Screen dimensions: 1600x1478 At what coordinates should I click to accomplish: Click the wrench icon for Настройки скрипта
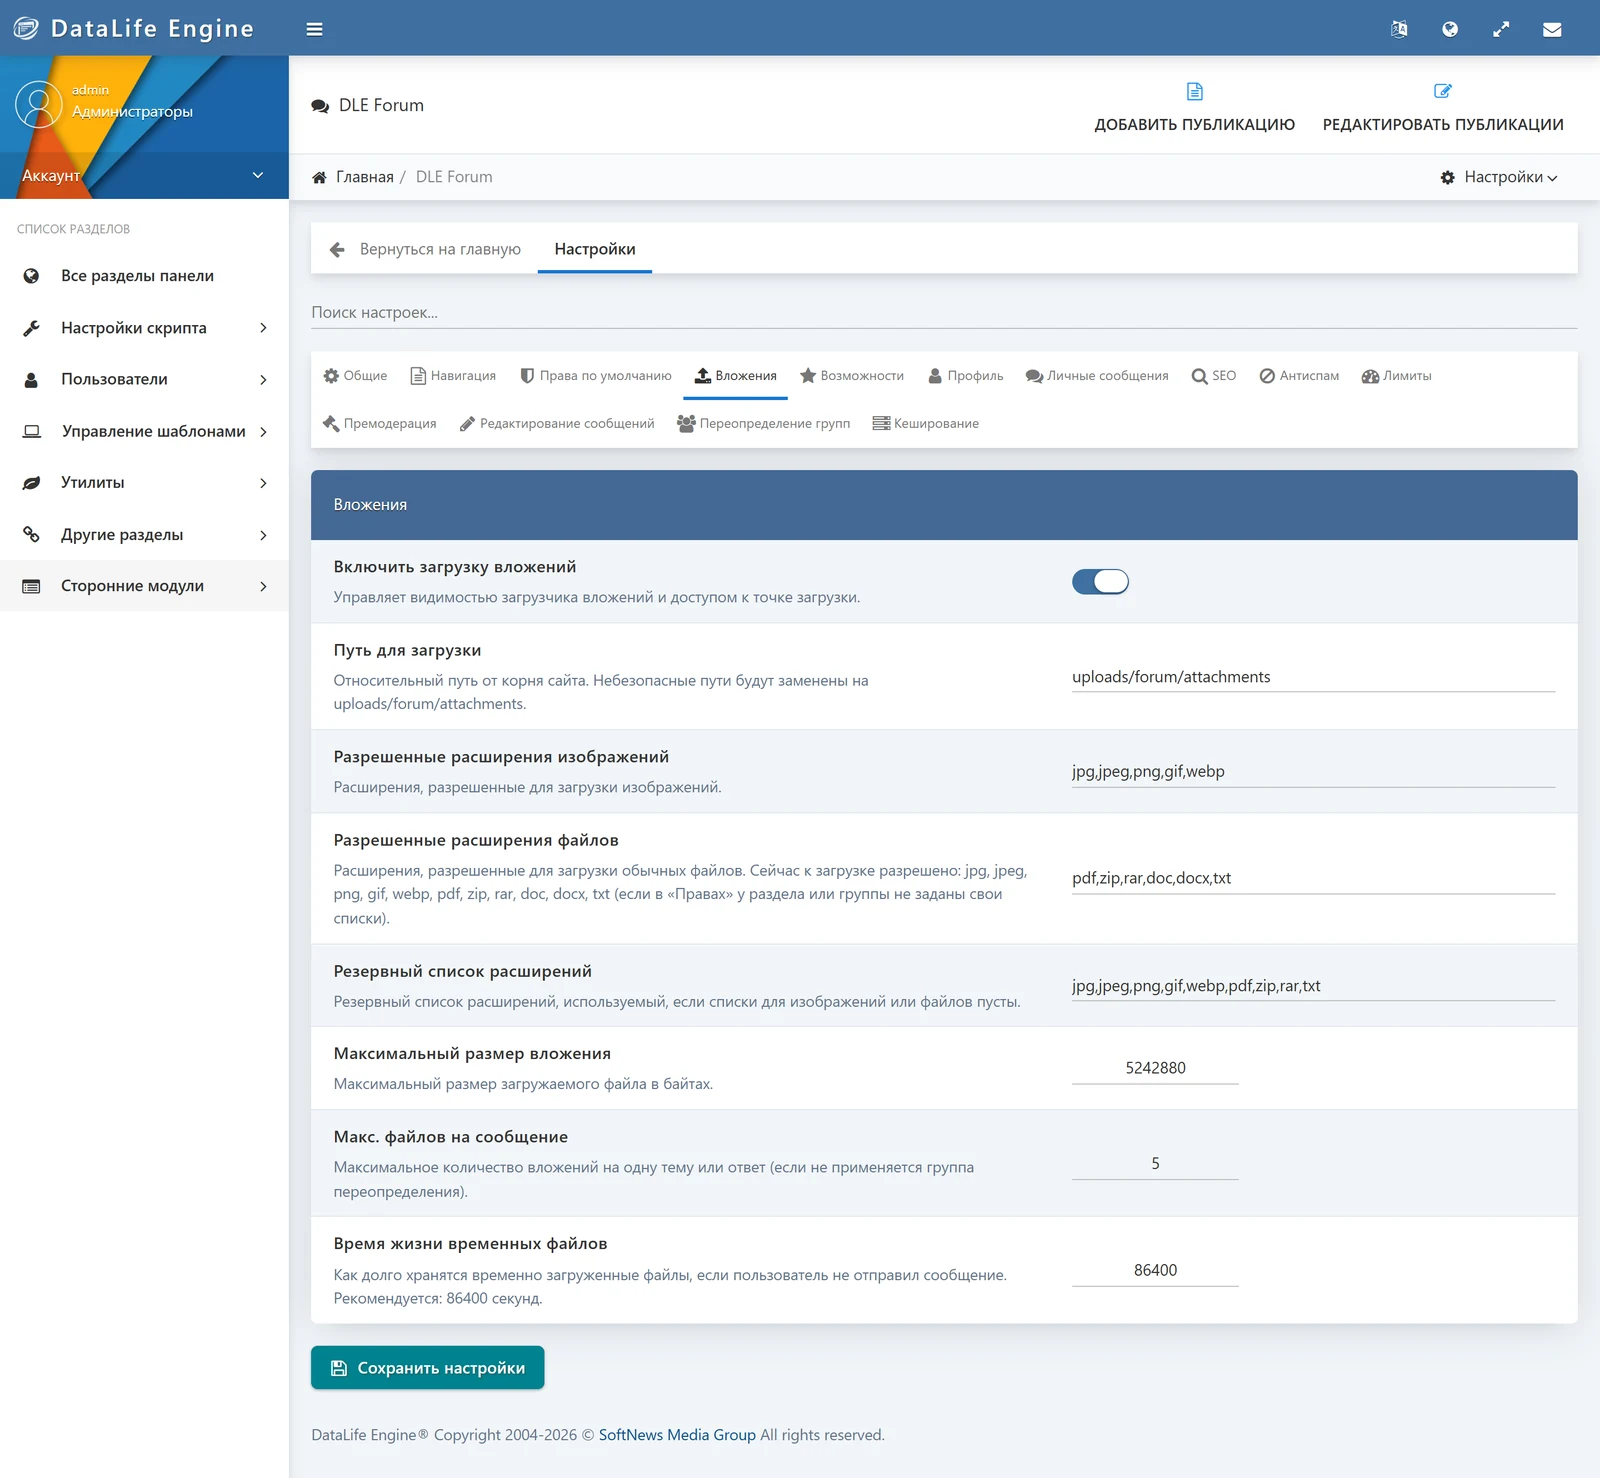click(x=31, y=328)
